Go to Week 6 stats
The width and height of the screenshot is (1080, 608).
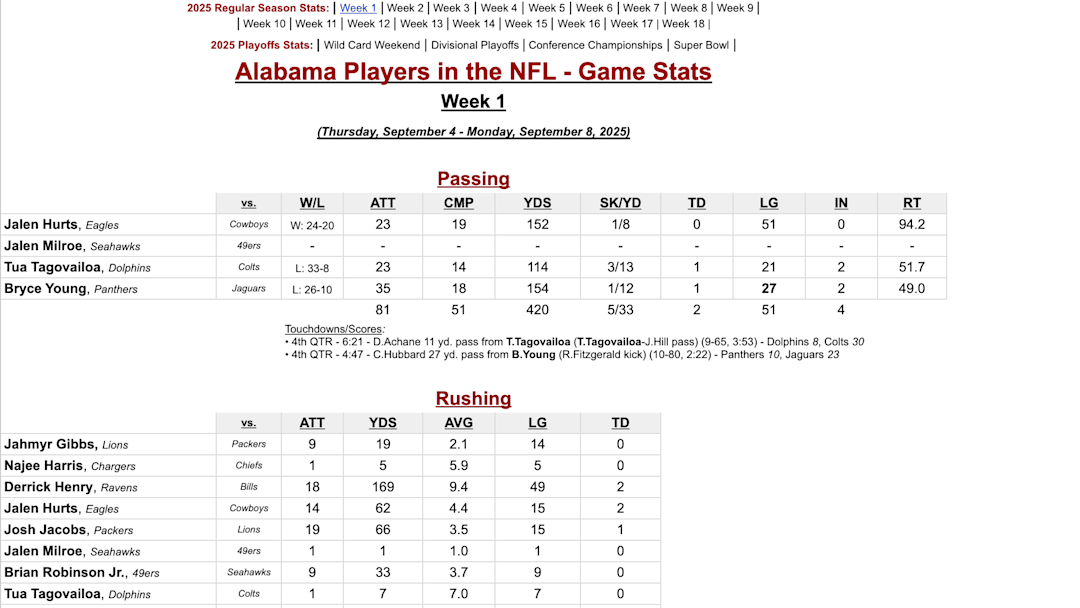pyautogui.click(x=593, y=8)
